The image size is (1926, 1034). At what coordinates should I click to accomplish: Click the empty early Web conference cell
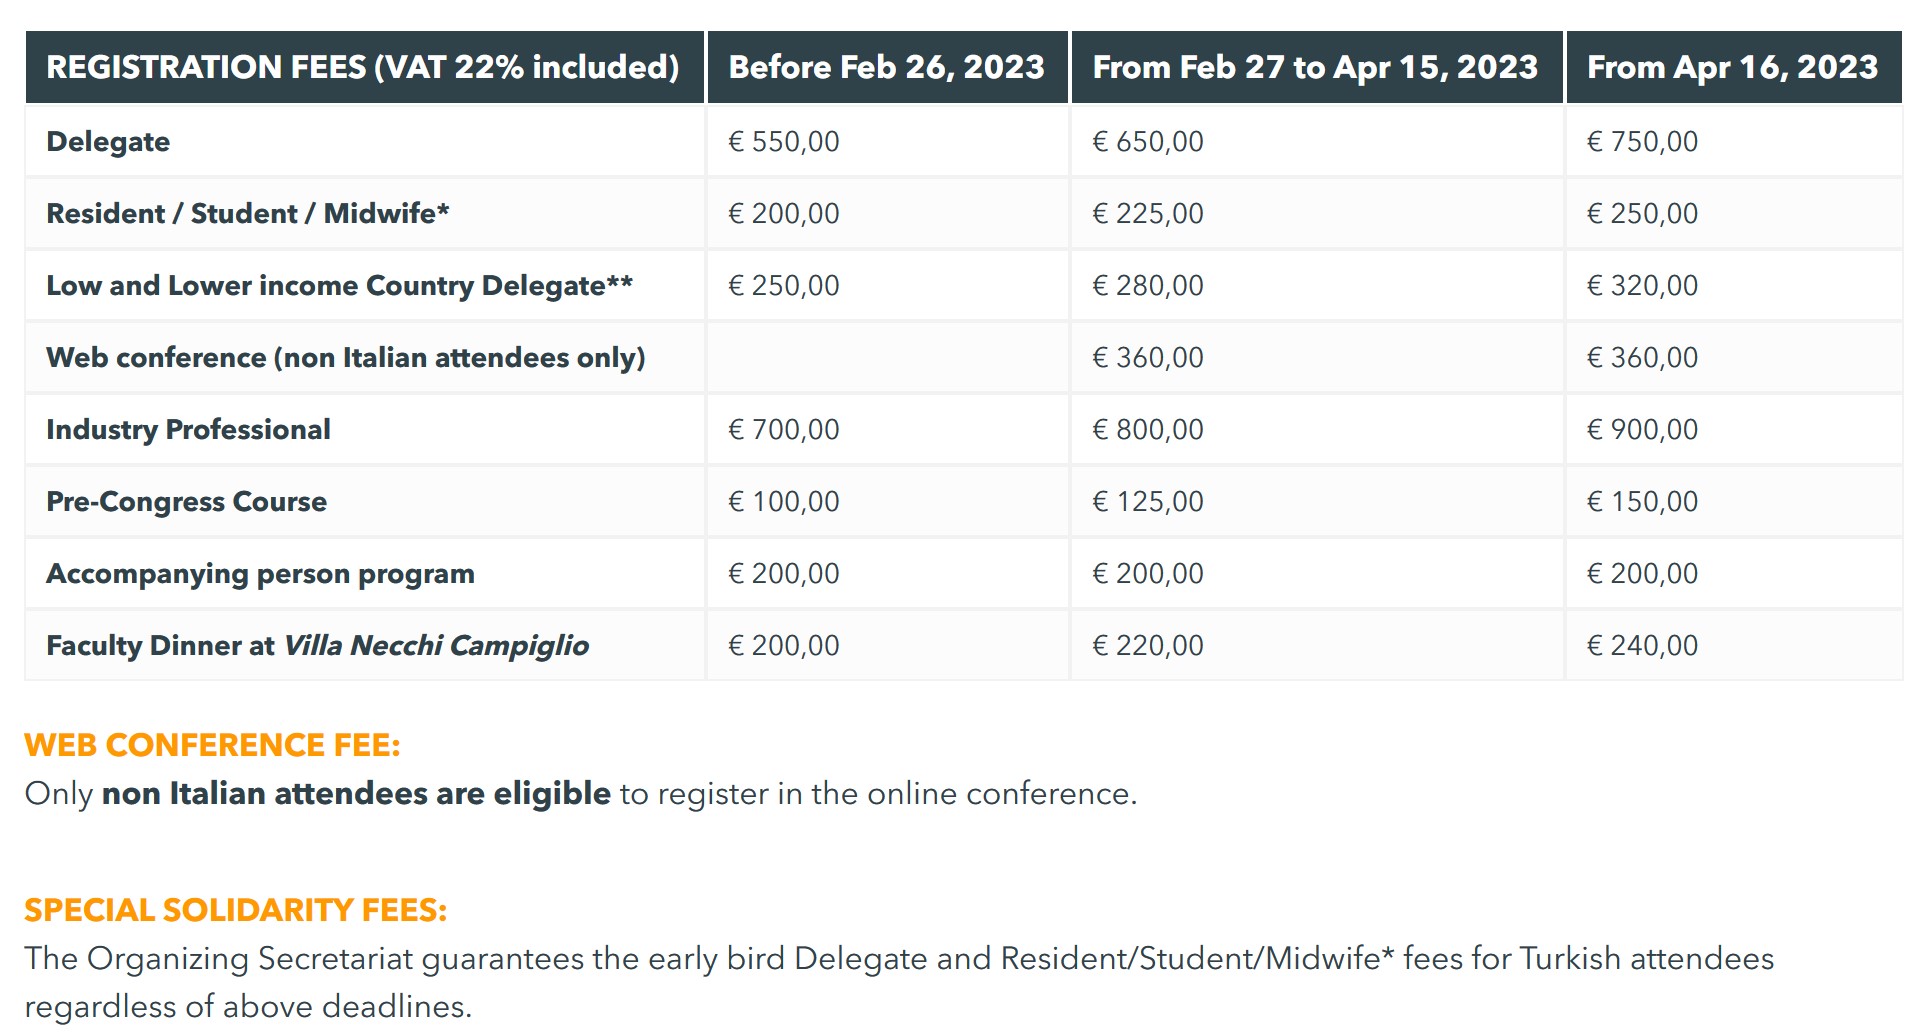coord(888,357)
